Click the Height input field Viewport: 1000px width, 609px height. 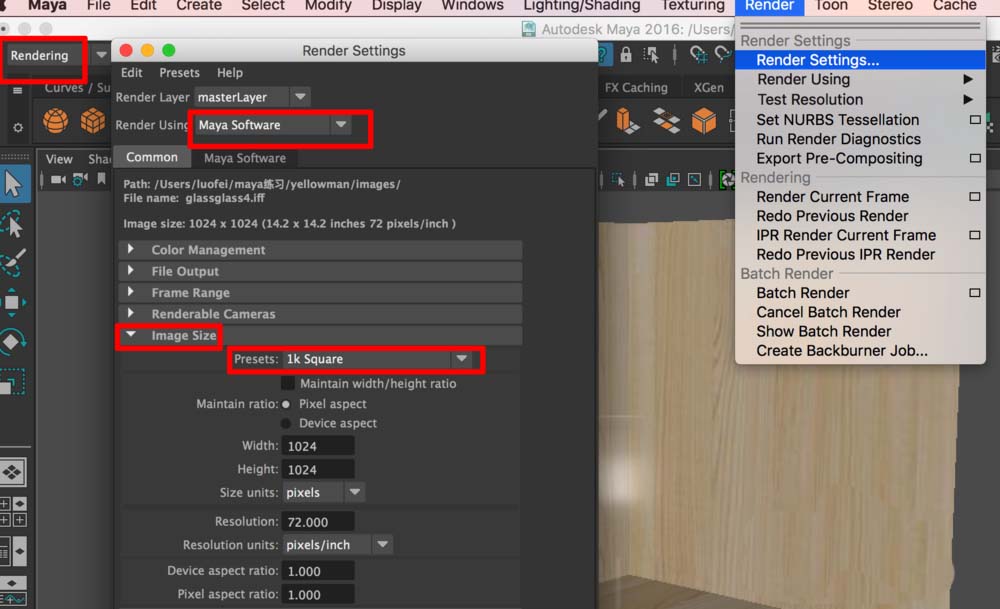[318, 470]
